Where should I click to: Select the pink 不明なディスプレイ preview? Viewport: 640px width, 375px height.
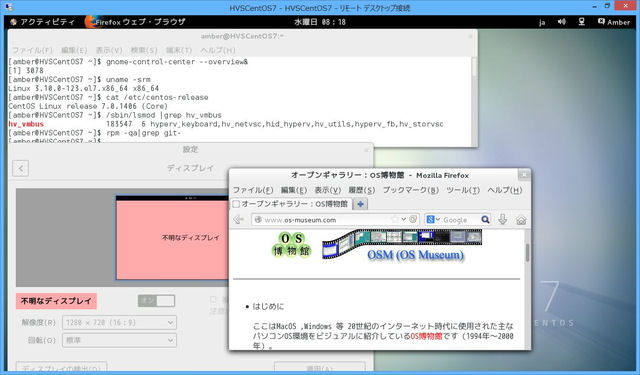click(x=172, y=239)
